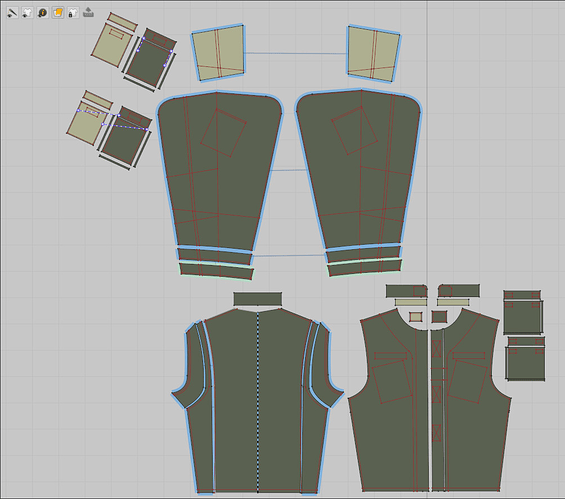This screenshot has height=499, width=565.
Task: Open the sewing line display options icon
Action: pyautogui.click(x=13, y=13)
